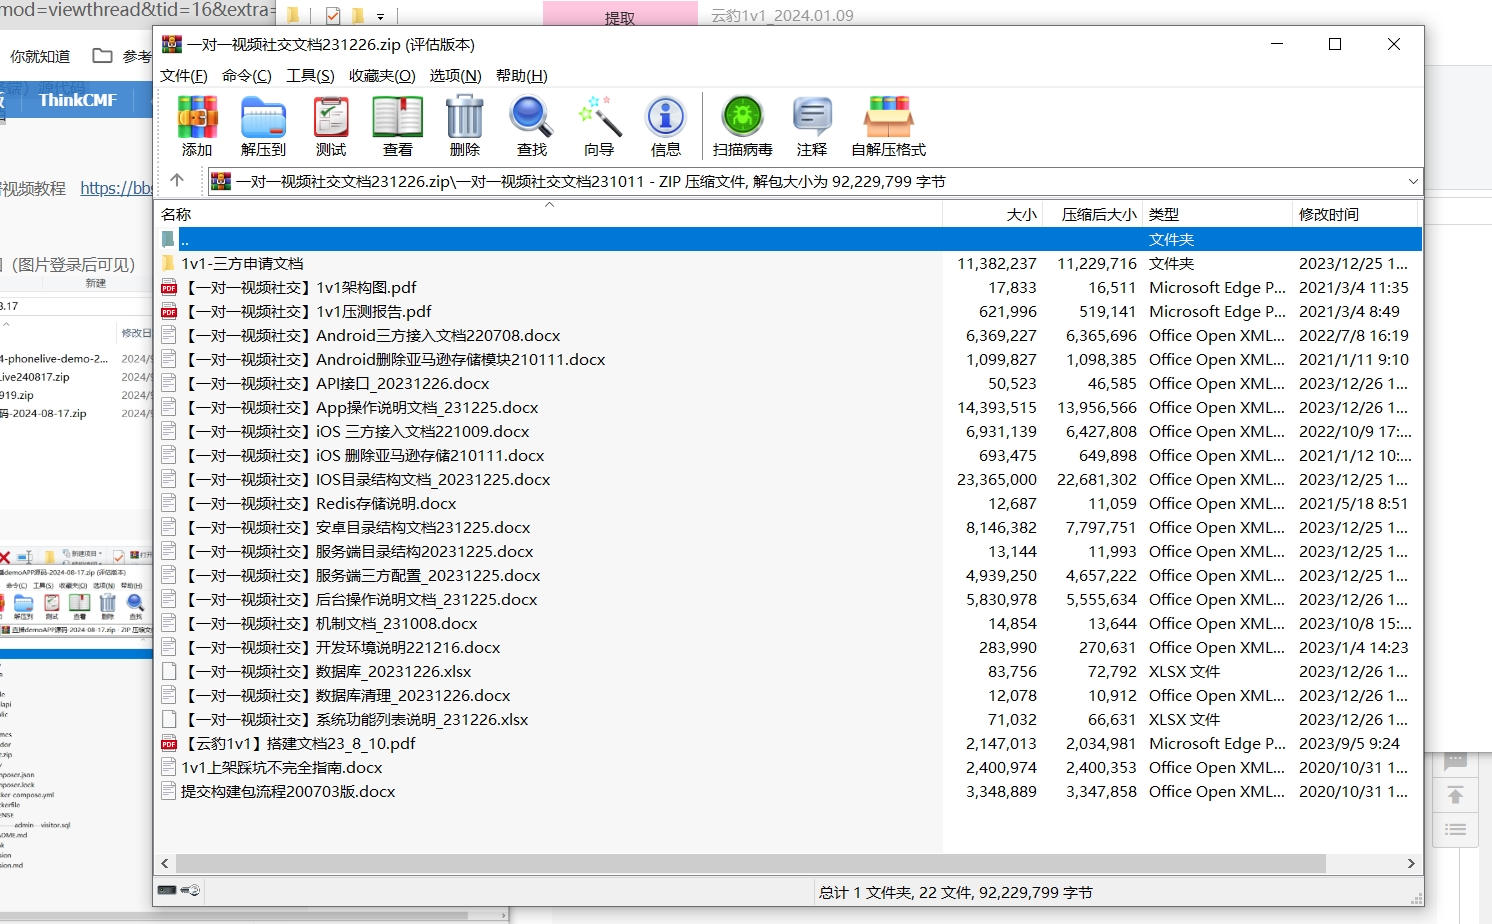Image resolution: width=1492 pixels, height=924 pixels.
Task: Open the 工具(S) menu
Action: pyautogui.click(x=310, y=76)
